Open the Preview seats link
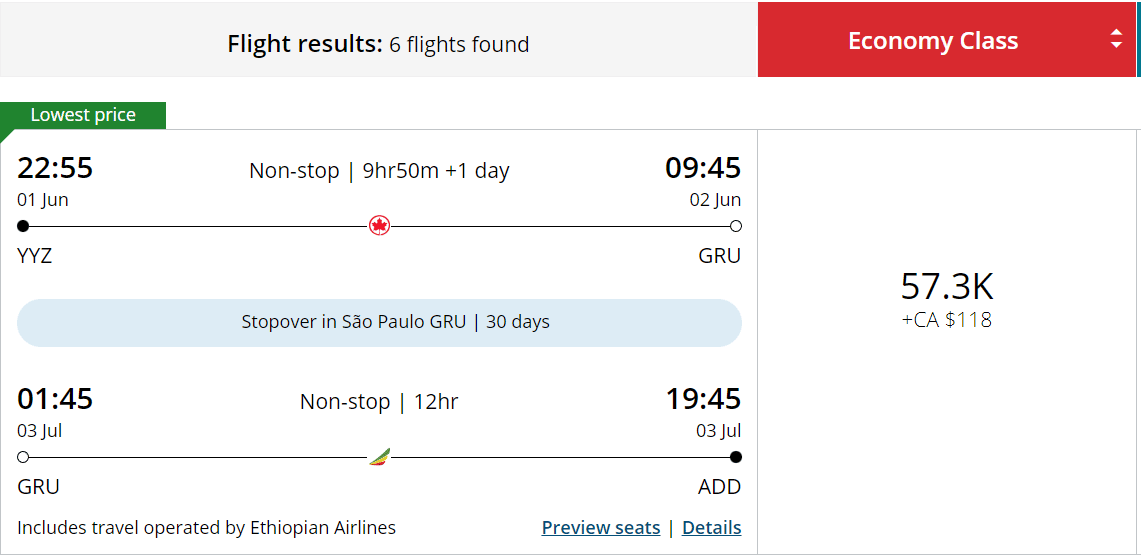This screenshot has width=1141, height=559. coord(600,527)
